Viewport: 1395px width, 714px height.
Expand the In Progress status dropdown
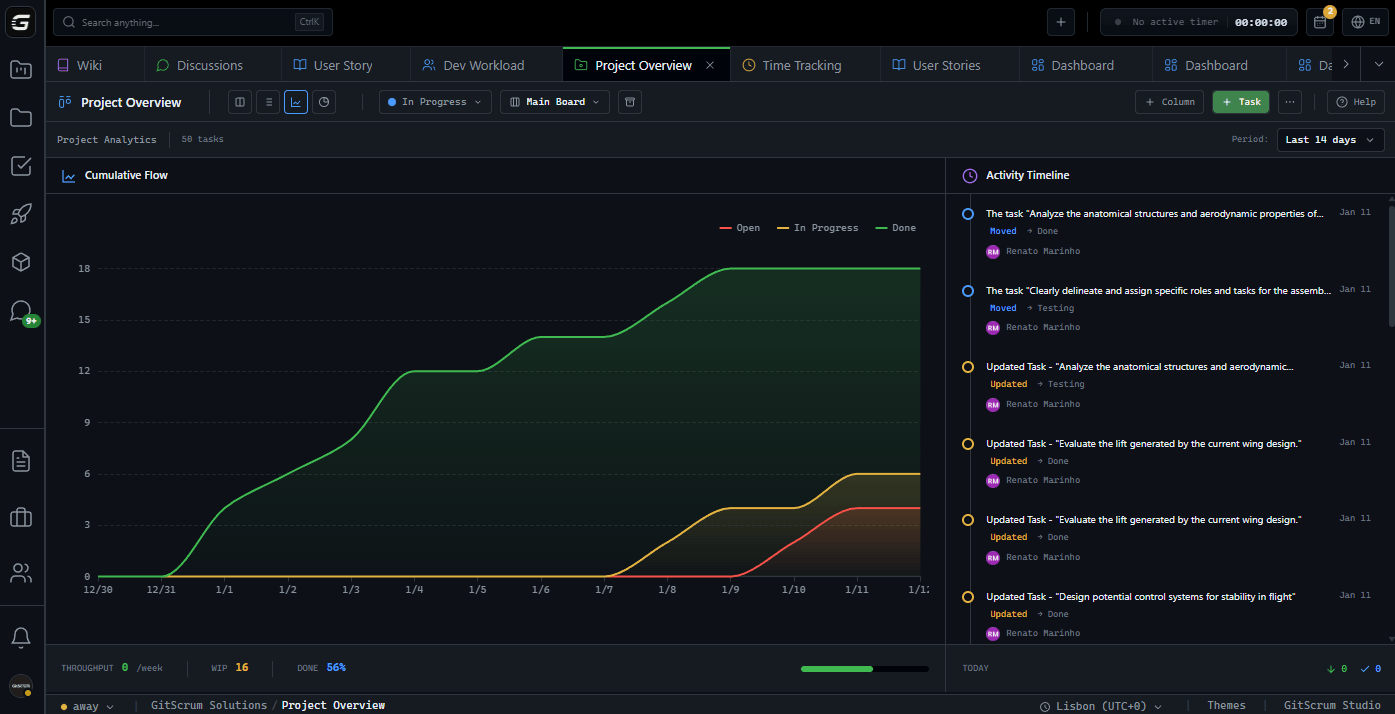click(435, 102)
